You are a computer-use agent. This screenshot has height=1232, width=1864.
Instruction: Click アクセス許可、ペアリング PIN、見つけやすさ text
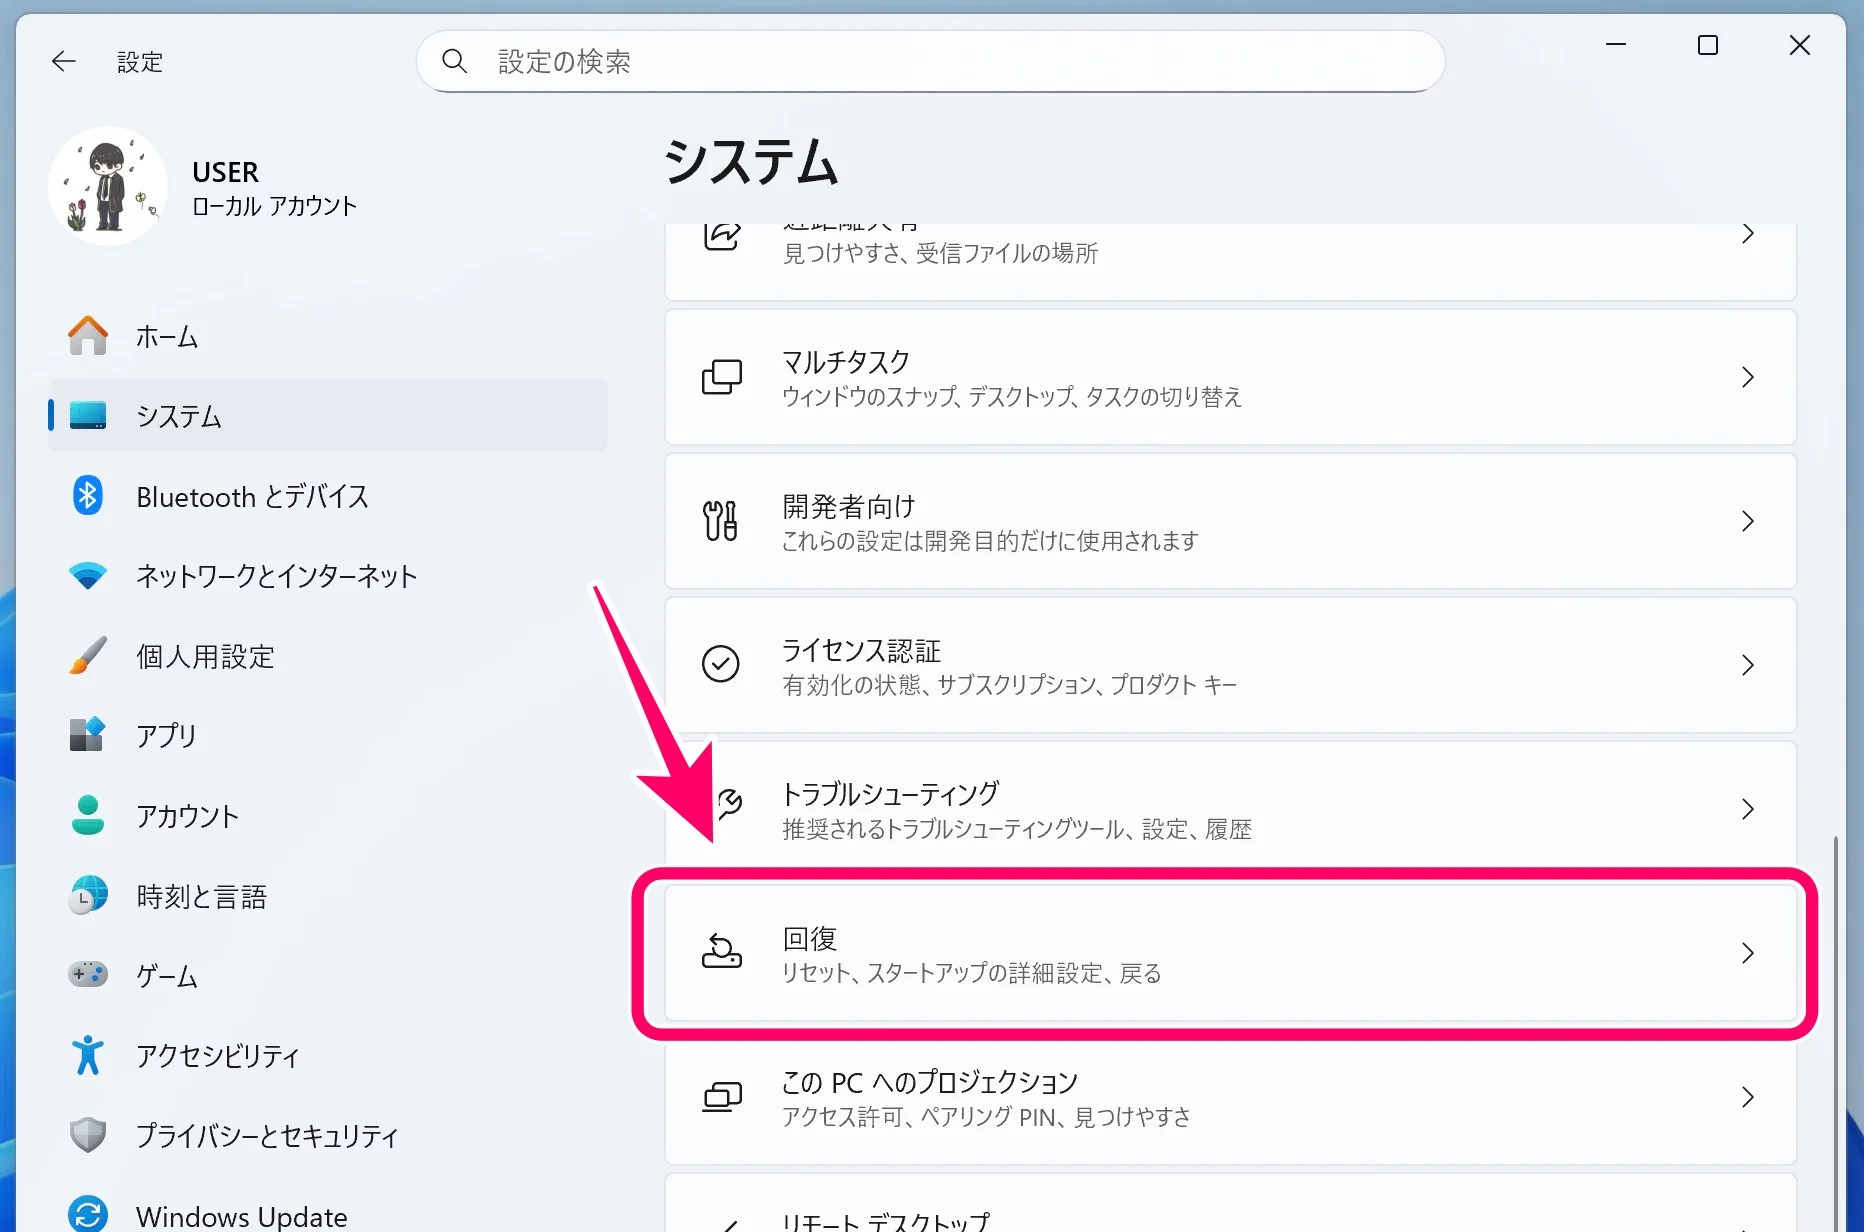pos(986,1117)
